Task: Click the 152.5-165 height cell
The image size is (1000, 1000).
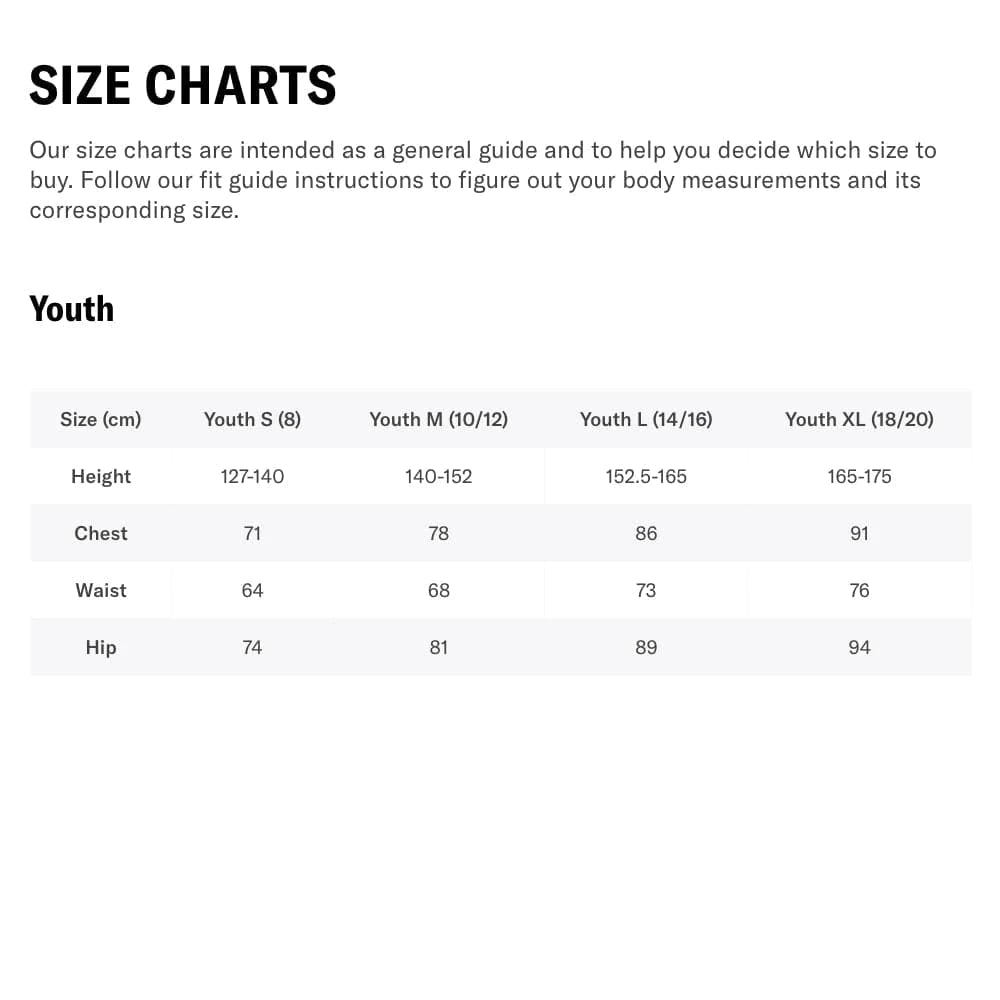Action: click(646, 476)
